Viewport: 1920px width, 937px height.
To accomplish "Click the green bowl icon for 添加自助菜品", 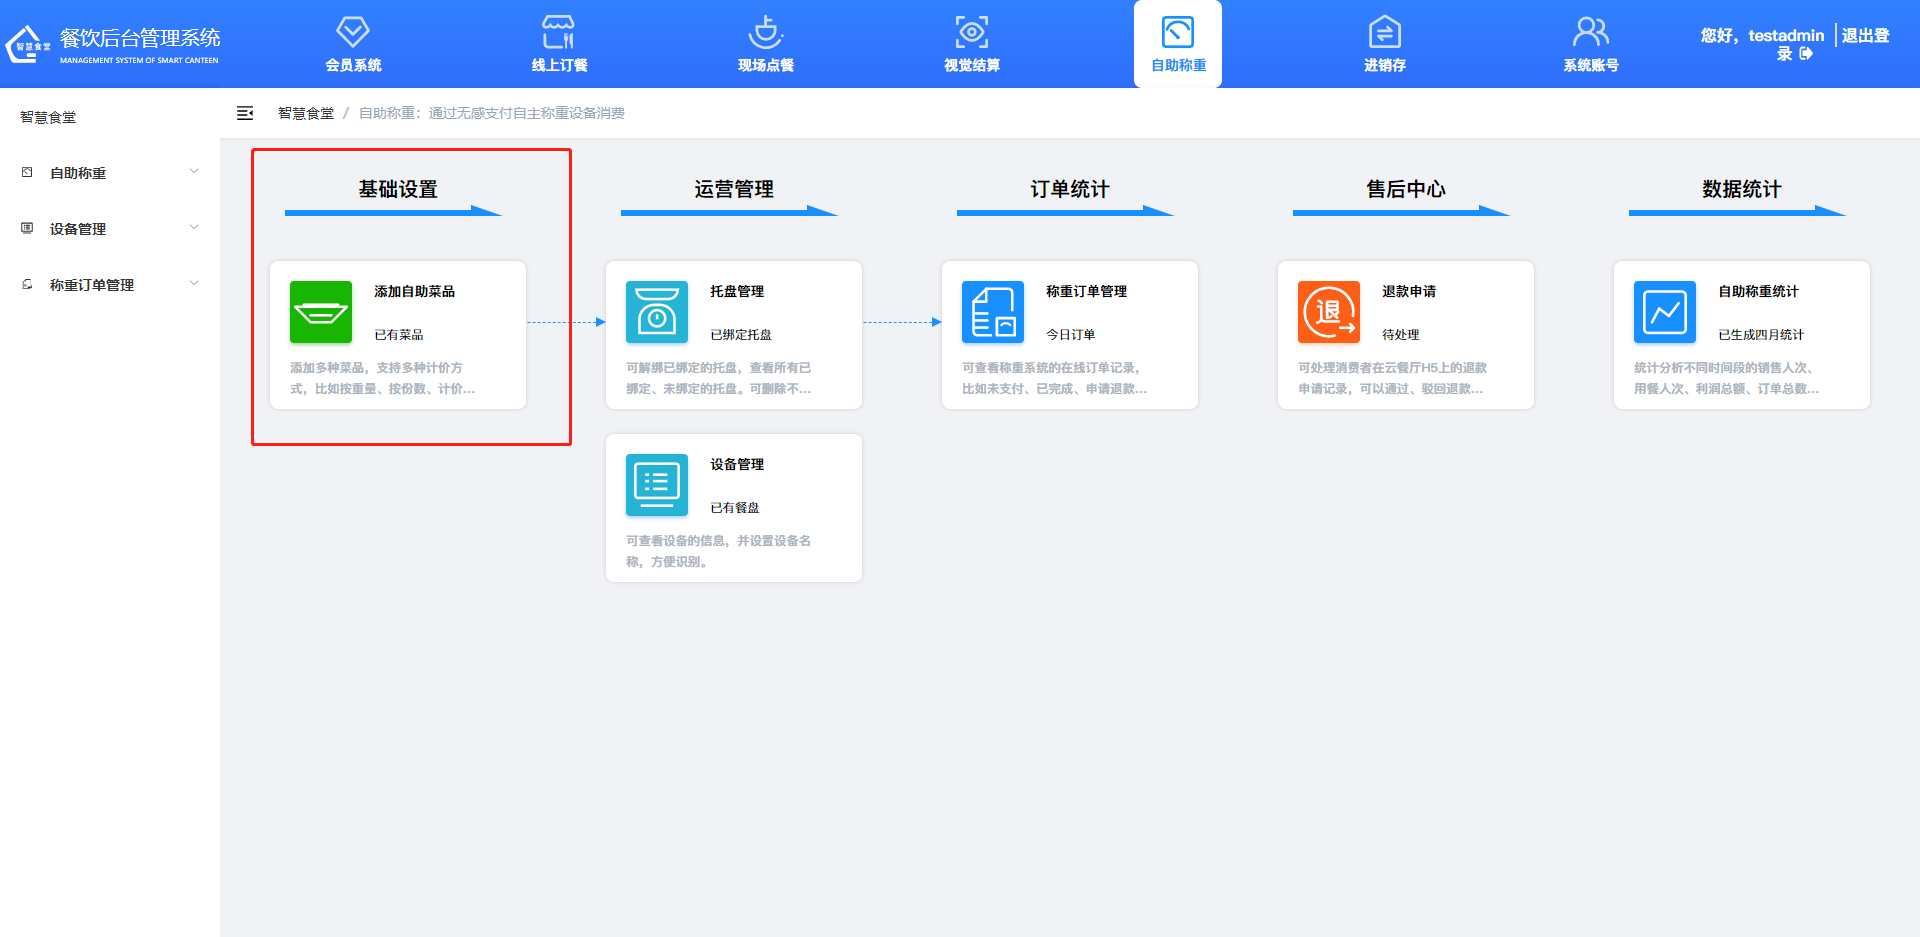I will click(x=320, y=312).
